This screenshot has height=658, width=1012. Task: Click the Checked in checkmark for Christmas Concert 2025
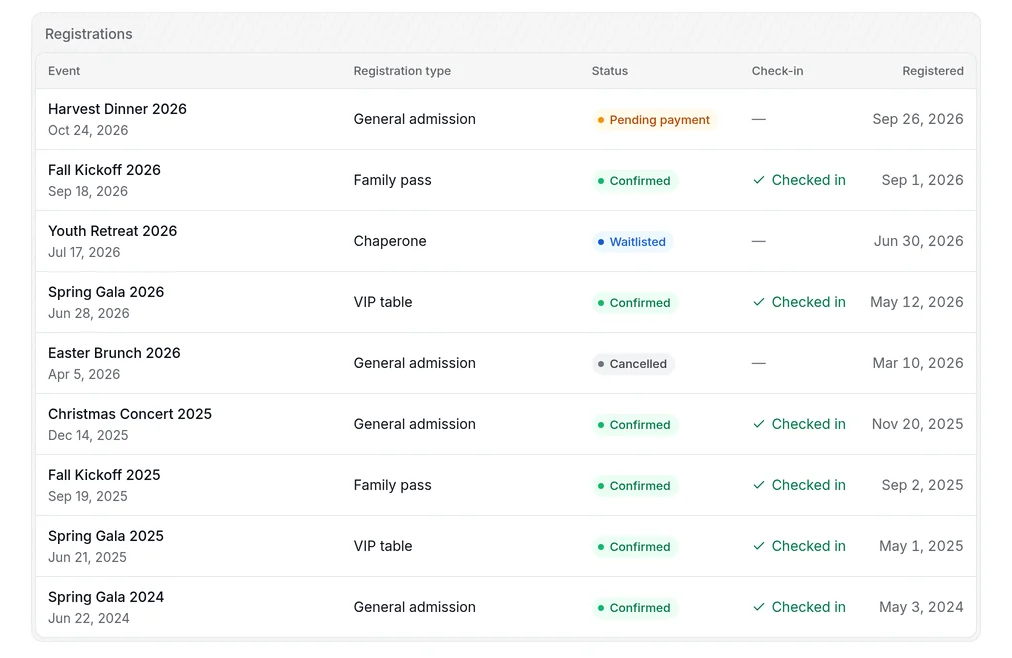pyautogui.click(x=759, y=424)
